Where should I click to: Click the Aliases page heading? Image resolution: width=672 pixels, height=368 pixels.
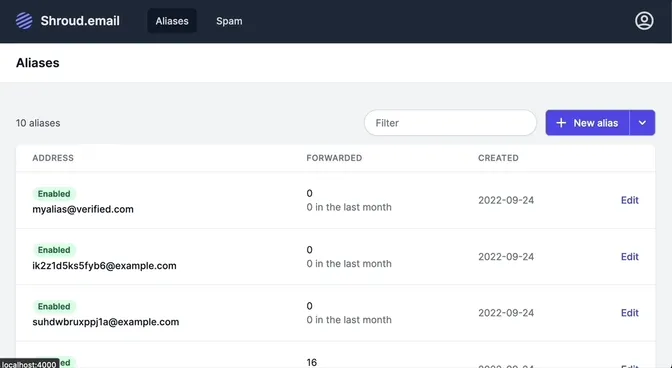pyautogui.click(x=38, y=63)
